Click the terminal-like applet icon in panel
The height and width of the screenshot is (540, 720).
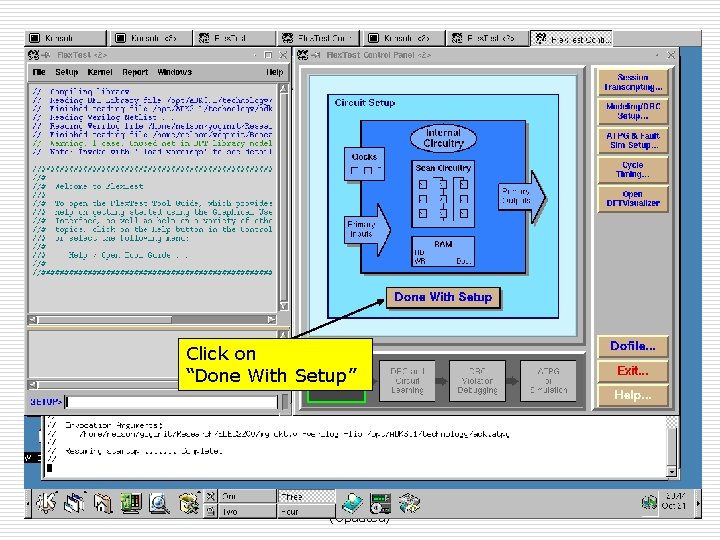click(x=381, y=503)
